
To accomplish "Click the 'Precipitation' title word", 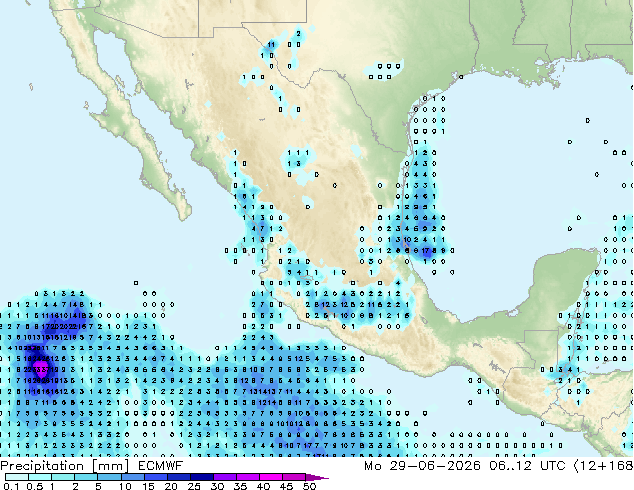I will (42, 466).
